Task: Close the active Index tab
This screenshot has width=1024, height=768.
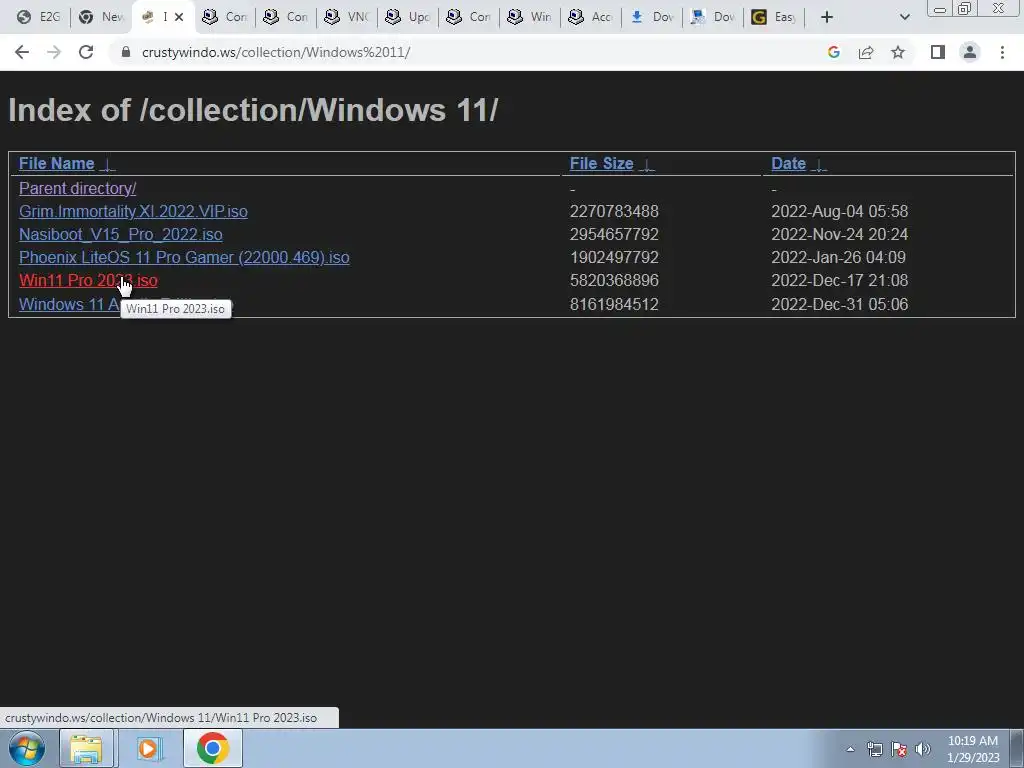Action: point(179,17)
